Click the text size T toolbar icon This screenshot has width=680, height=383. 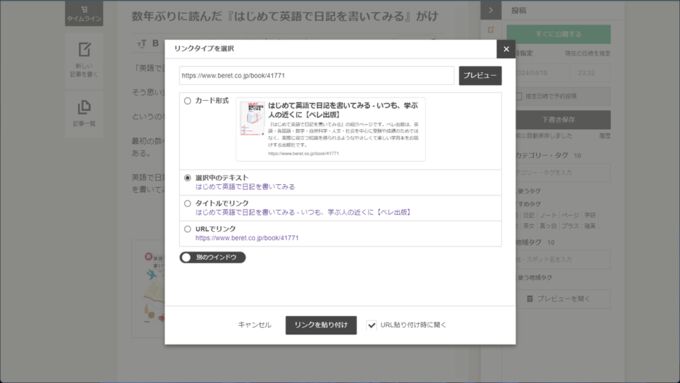(141, 43)
